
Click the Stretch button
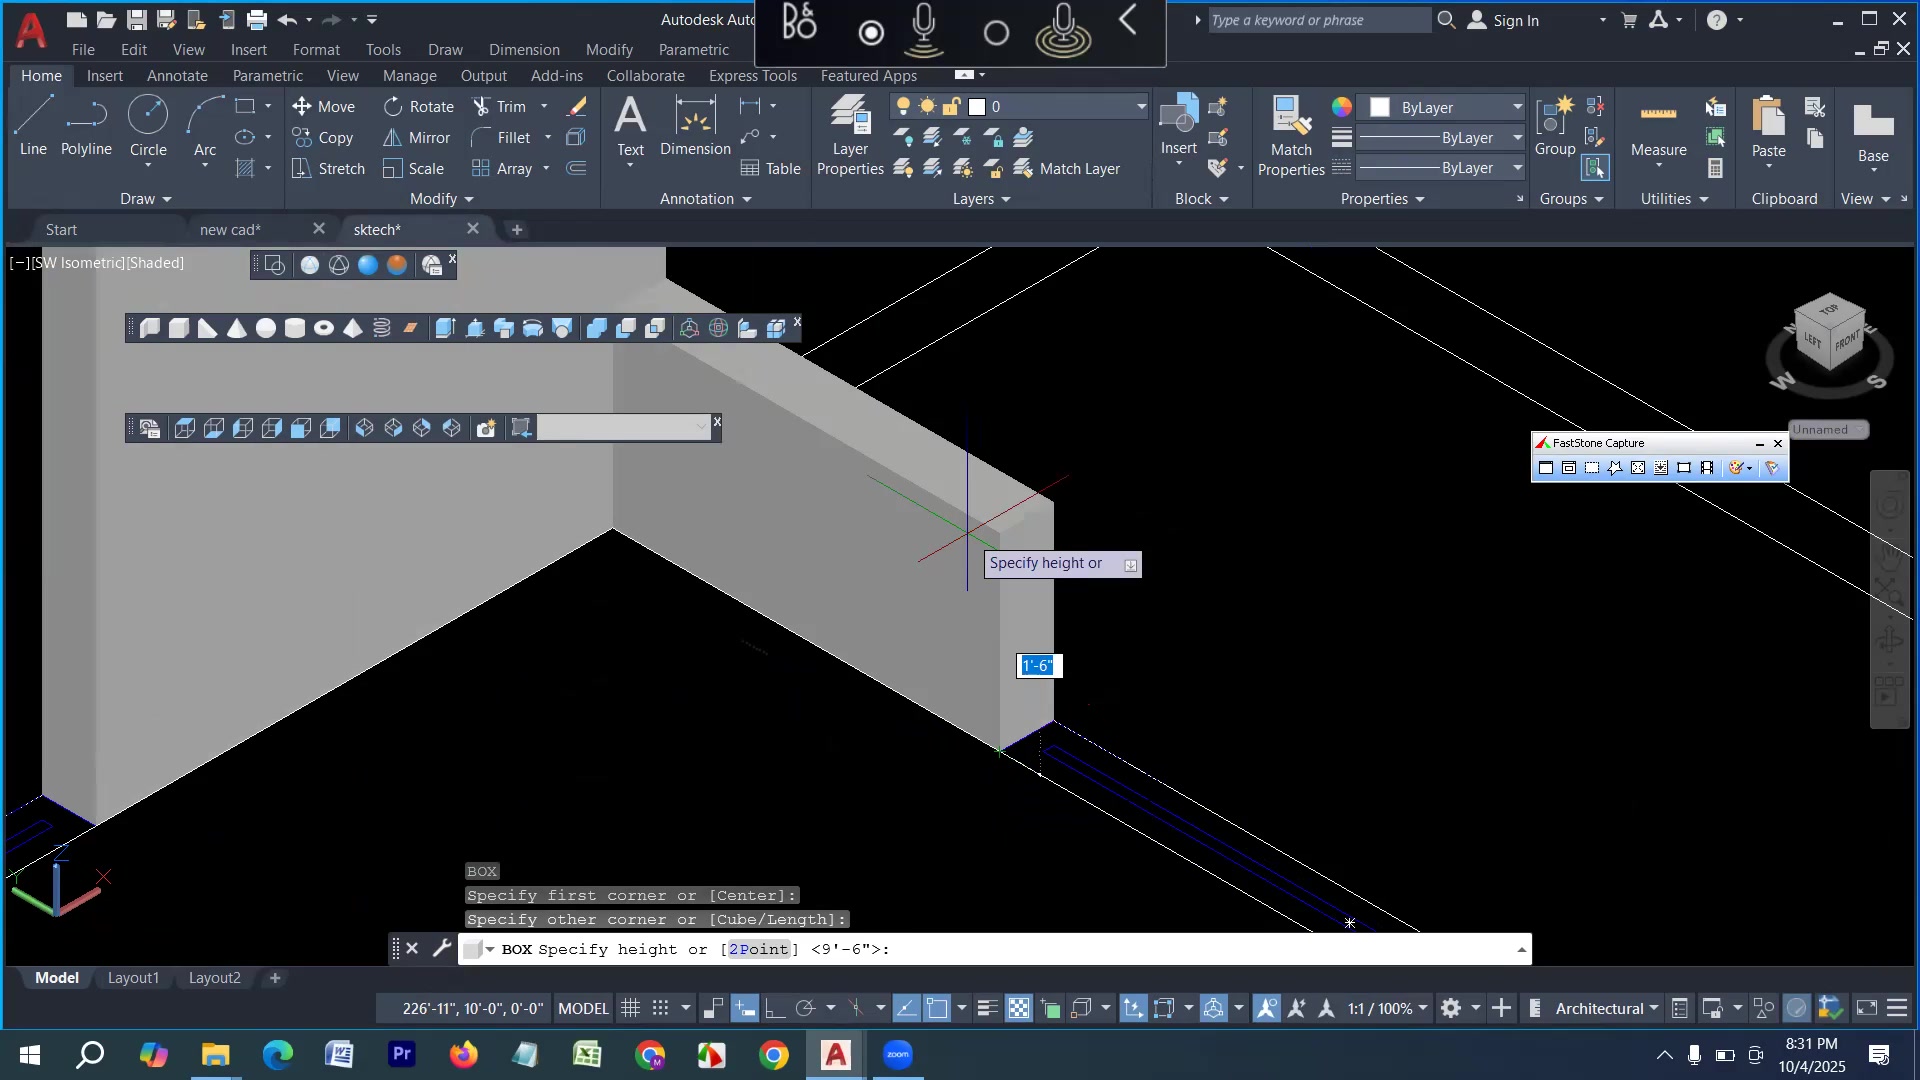(329, 168)
